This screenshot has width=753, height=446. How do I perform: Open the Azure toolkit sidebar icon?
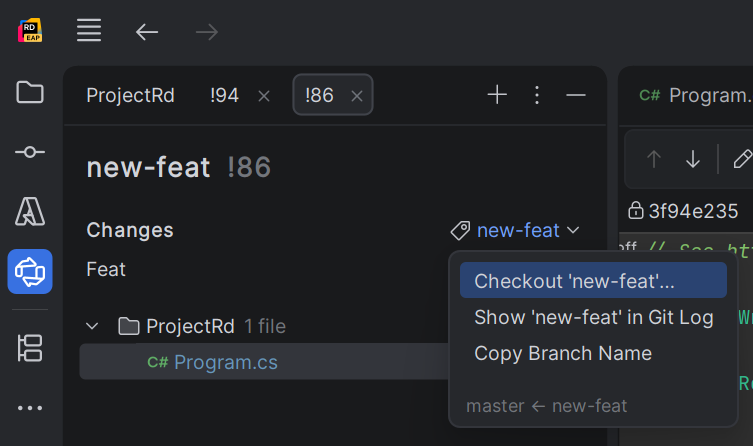pyautogui.click(x=30, y=211)
